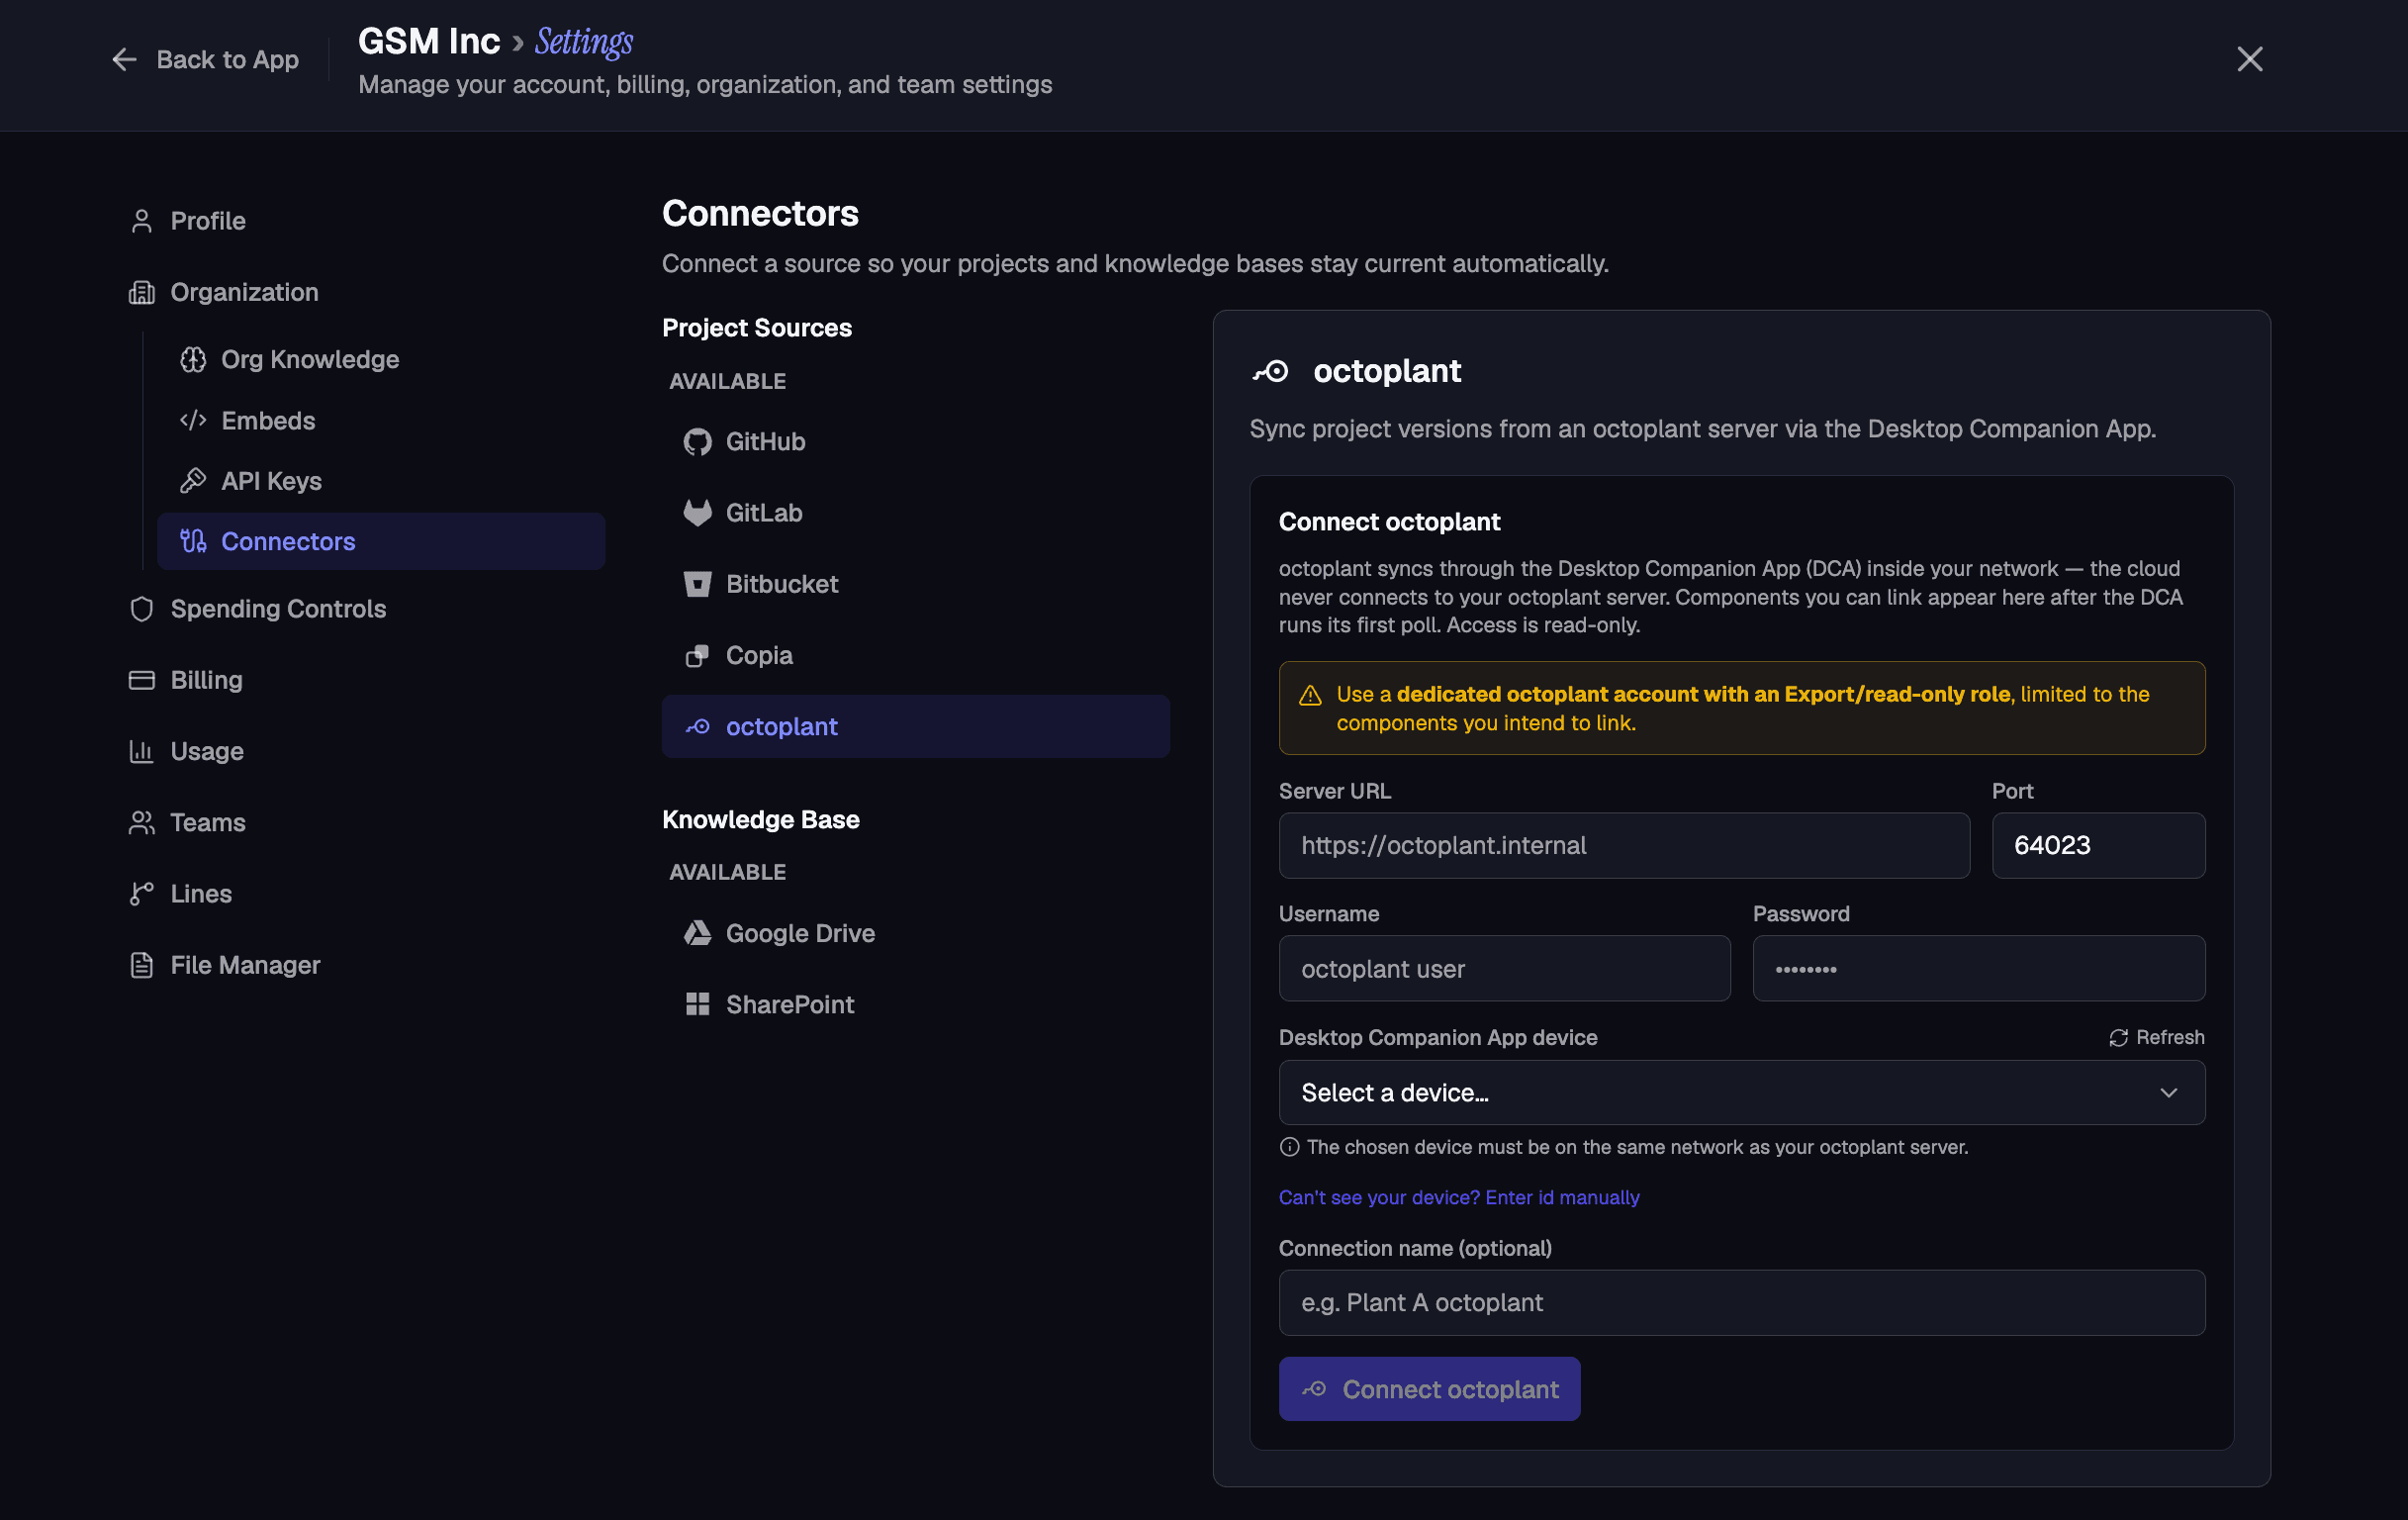Click the Billing card icon
The height and width of the screenshot is (1520, 2408).
(x=142, y=680)
